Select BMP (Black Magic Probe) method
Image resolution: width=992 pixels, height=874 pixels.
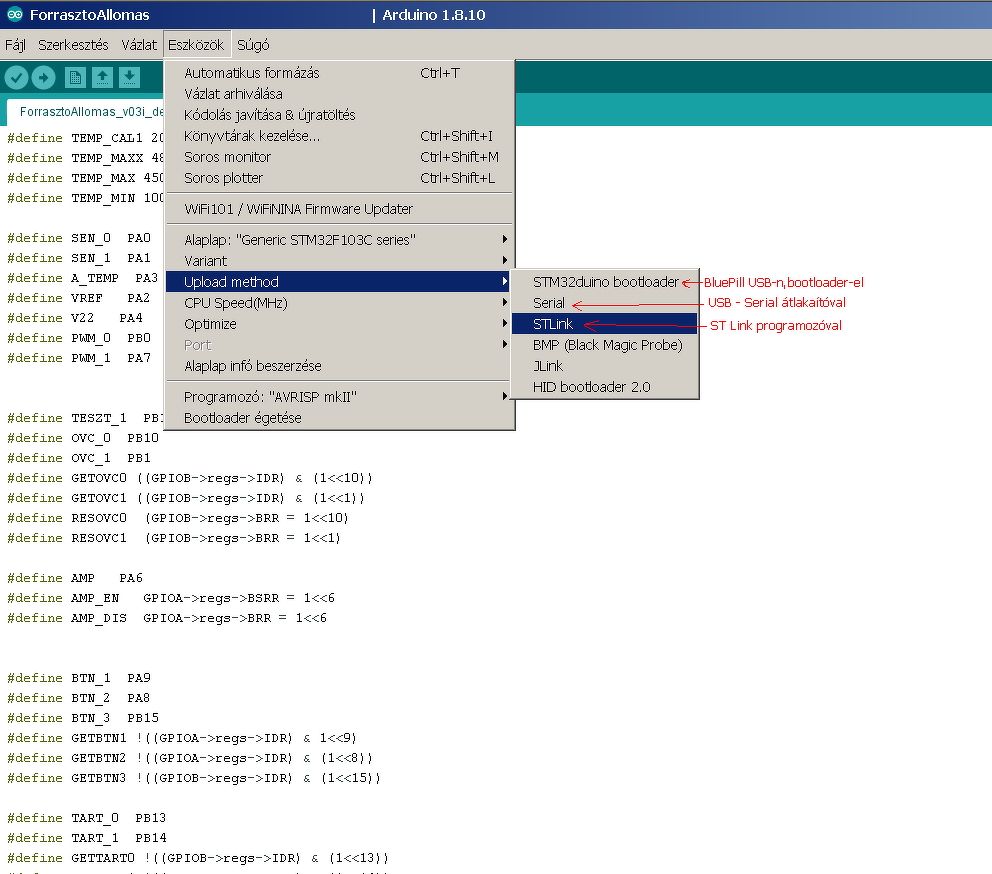(605, 344)
